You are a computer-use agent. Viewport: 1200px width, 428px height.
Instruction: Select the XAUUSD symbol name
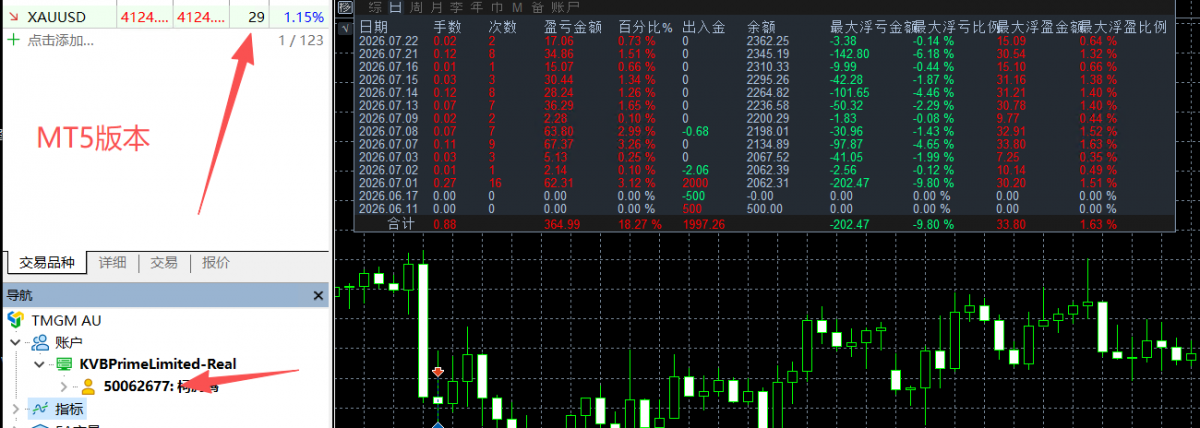coord(56,17)
